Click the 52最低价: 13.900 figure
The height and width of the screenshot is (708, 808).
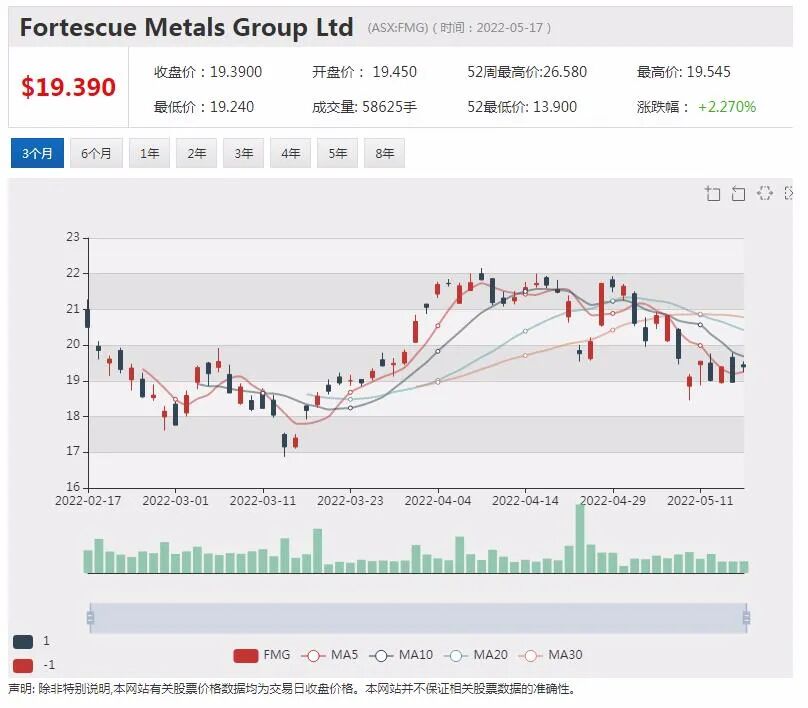pyautogui.click(x=522, y=107)
